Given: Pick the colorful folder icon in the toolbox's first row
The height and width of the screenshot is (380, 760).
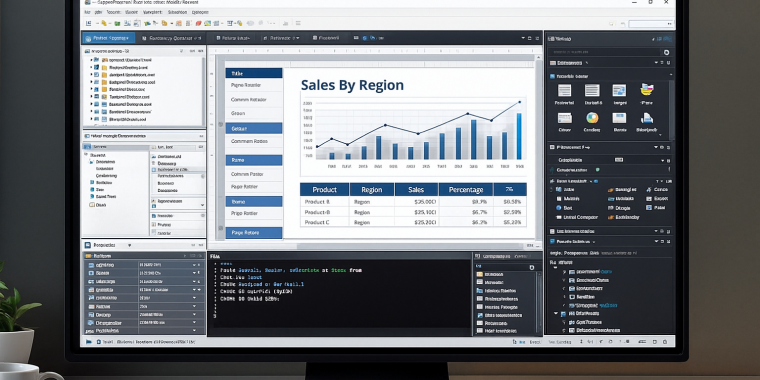Looking at the screenshot, I should (x=647, y=89).
